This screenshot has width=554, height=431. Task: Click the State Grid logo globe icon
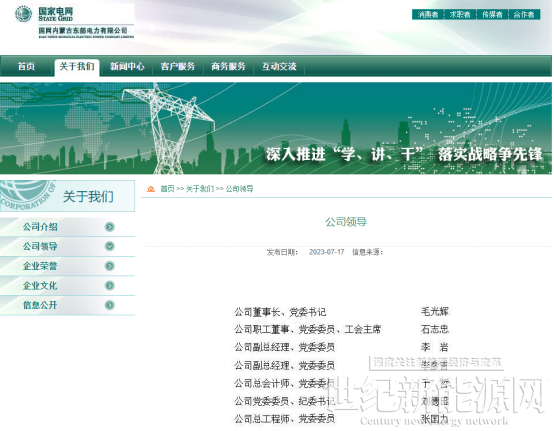pyautogui.click(x=23, y=14)
